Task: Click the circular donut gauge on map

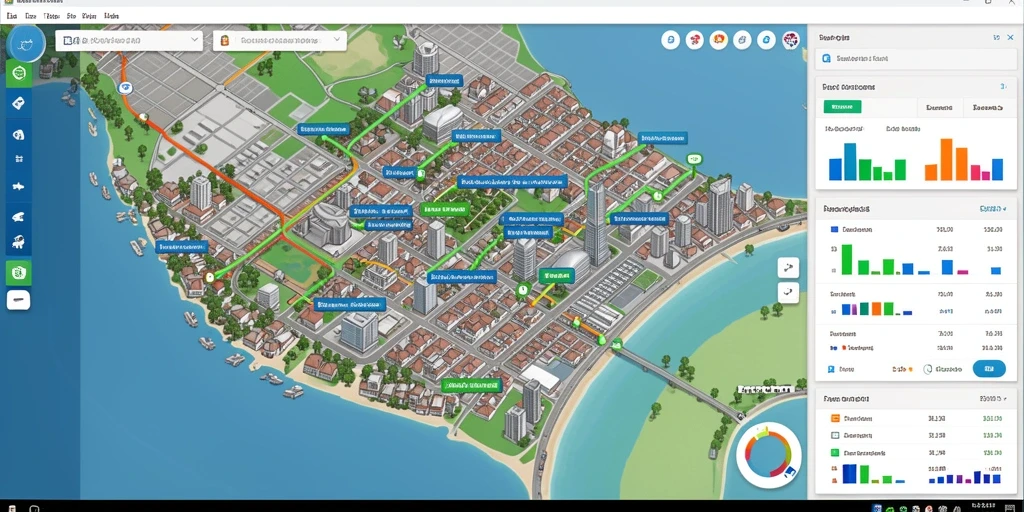Action: (769, 454)
